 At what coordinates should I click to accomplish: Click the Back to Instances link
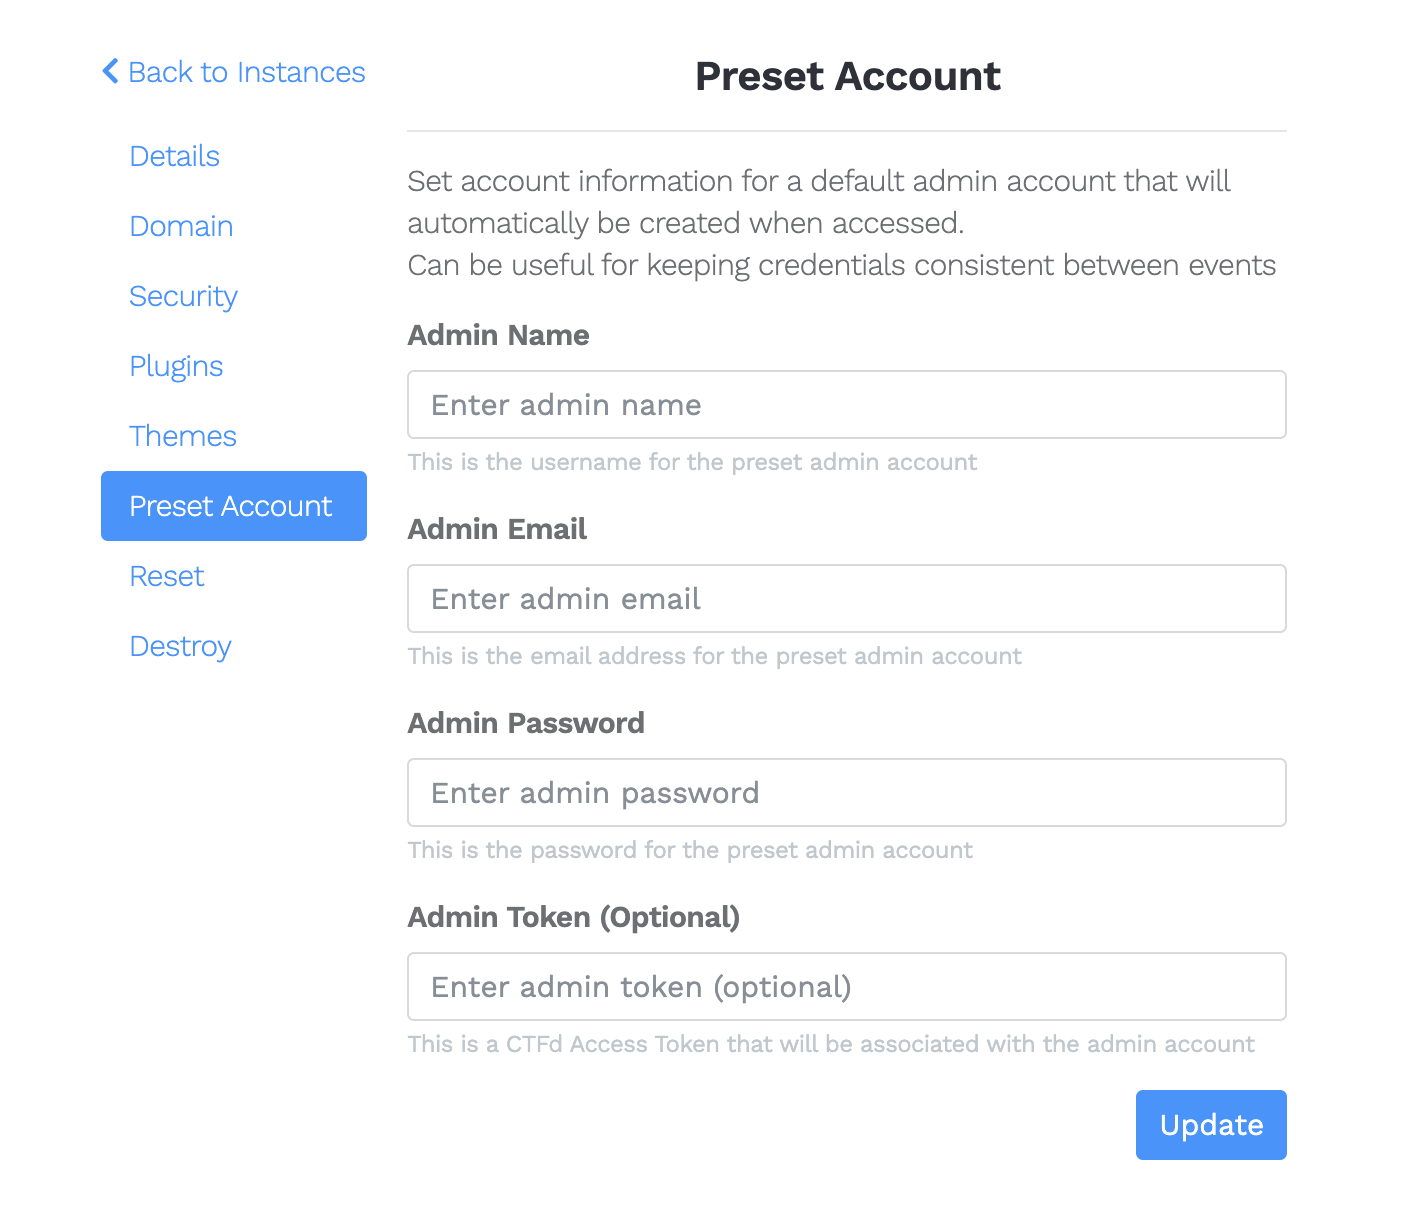[246, 71]
